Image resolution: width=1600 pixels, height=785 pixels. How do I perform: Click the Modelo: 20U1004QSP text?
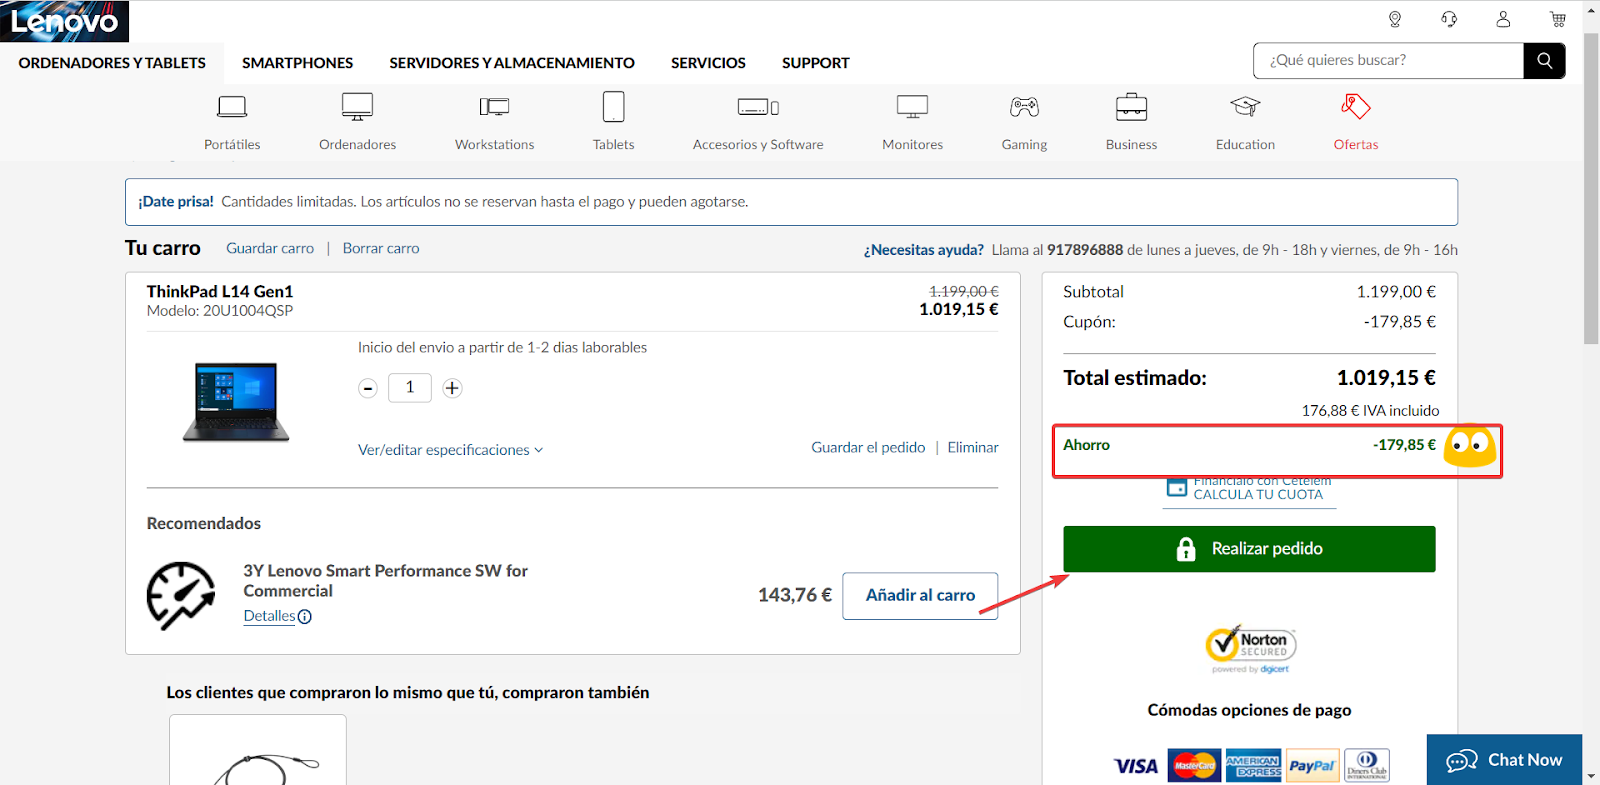[x=220, y=311]
